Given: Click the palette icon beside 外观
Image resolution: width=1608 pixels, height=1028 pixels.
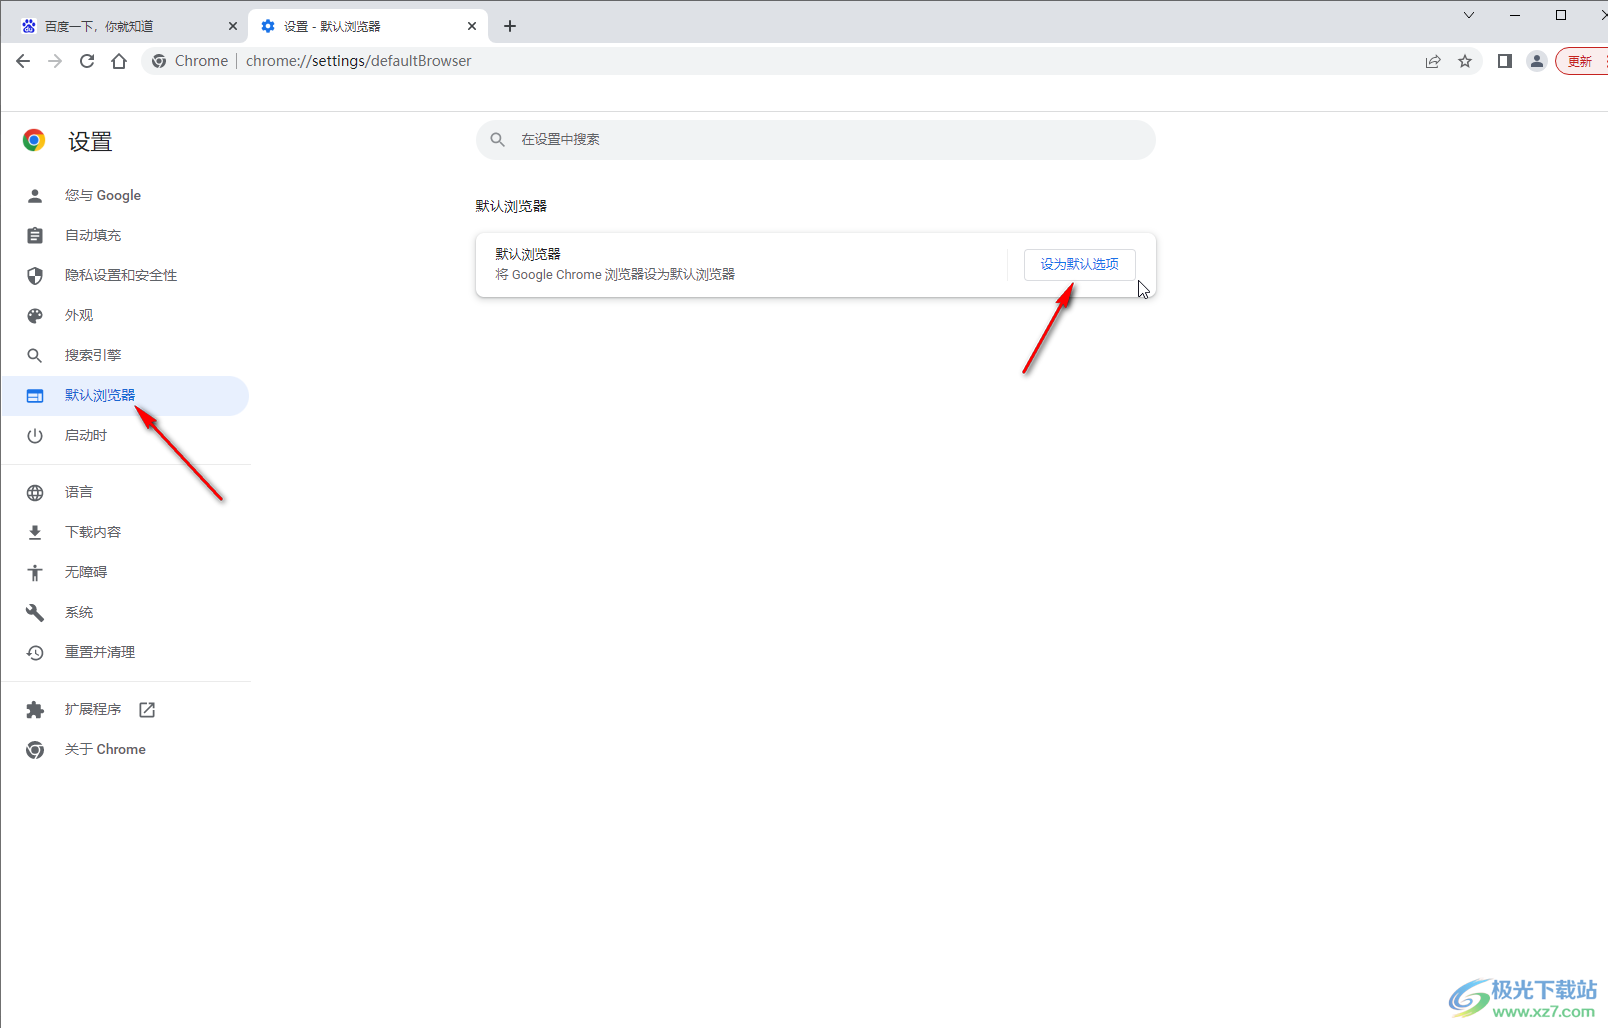Looking at the screenshot, I should [35, 316].
